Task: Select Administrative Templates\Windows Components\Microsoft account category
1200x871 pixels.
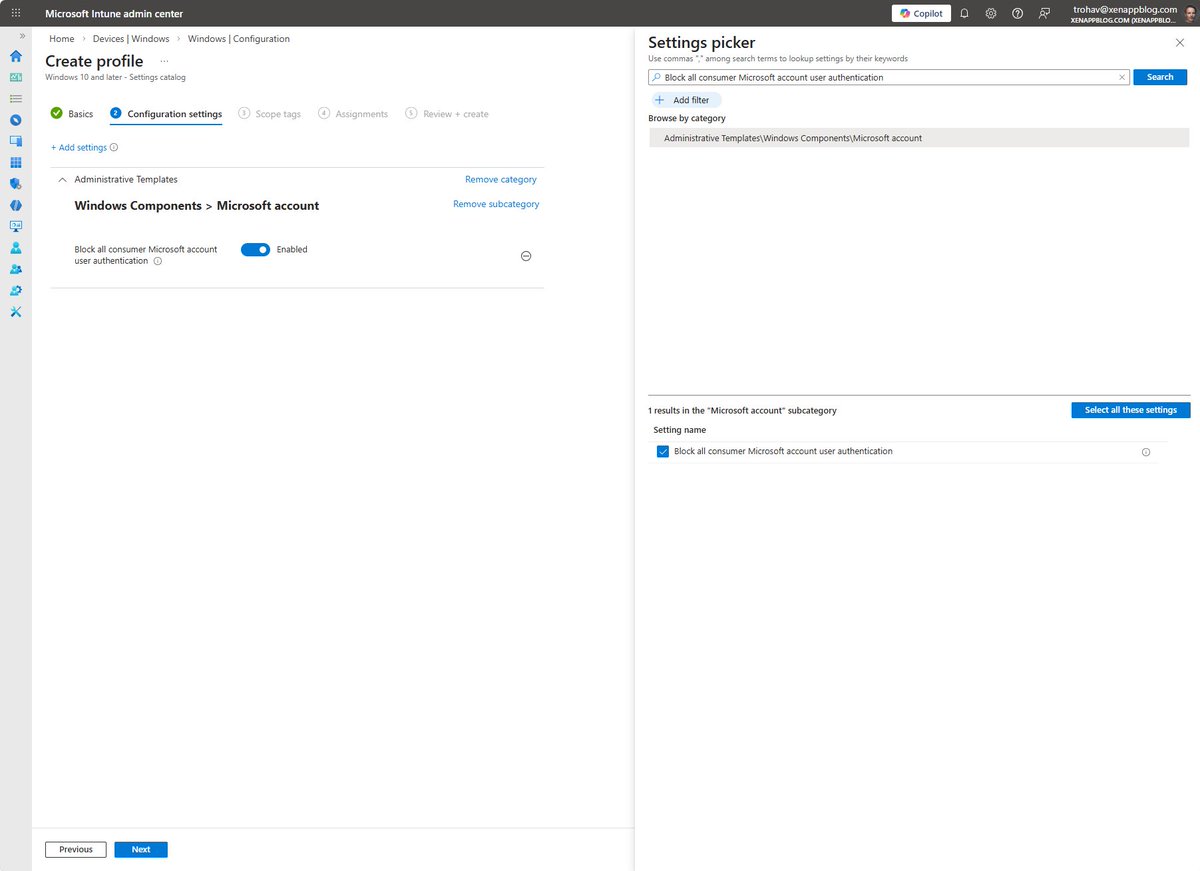Action: [919, 138]
